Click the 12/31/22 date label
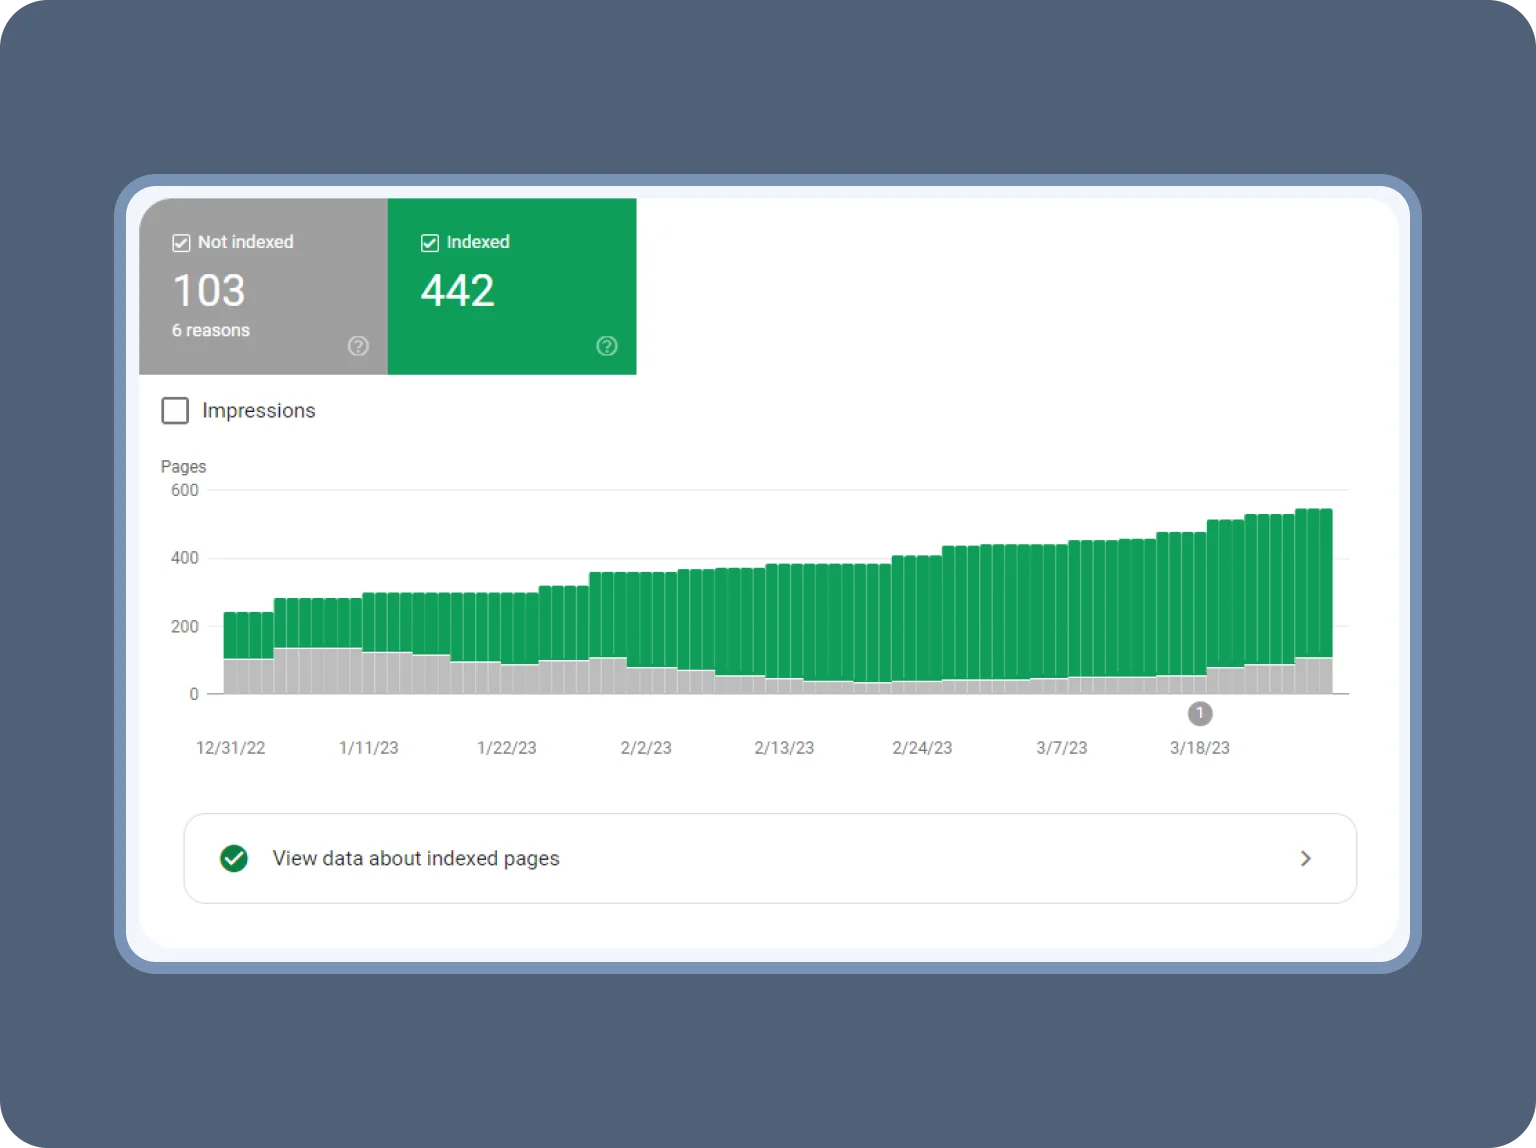Viewport: 1536px width, 1148px height. 231,748
